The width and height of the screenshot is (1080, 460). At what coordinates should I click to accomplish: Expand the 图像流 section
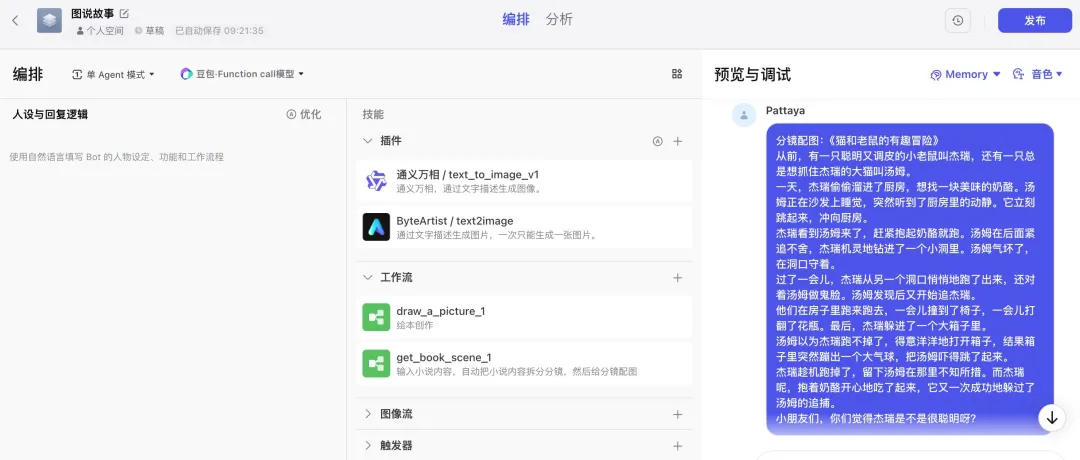click(368, 414)
